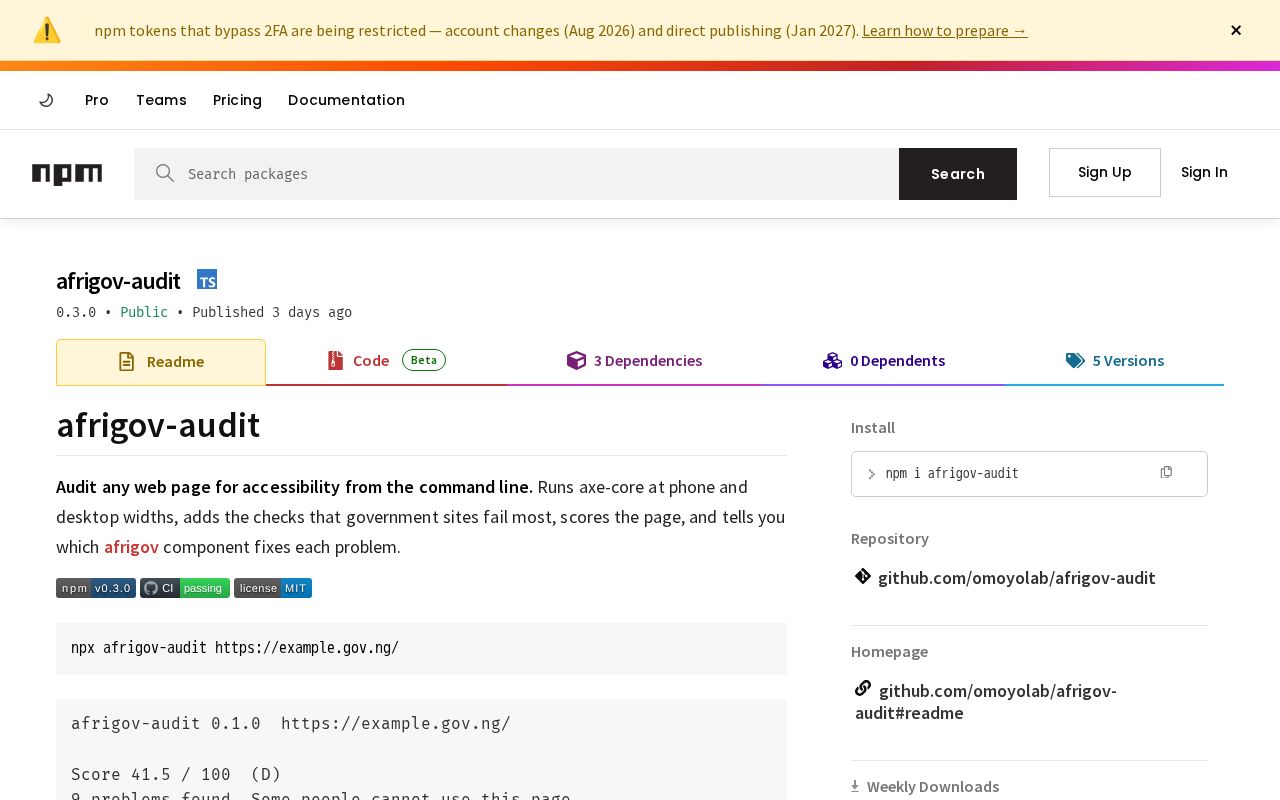This screenshot has height=800, width=1280.
Task: Click the Search button
Action: pos(958,174)
